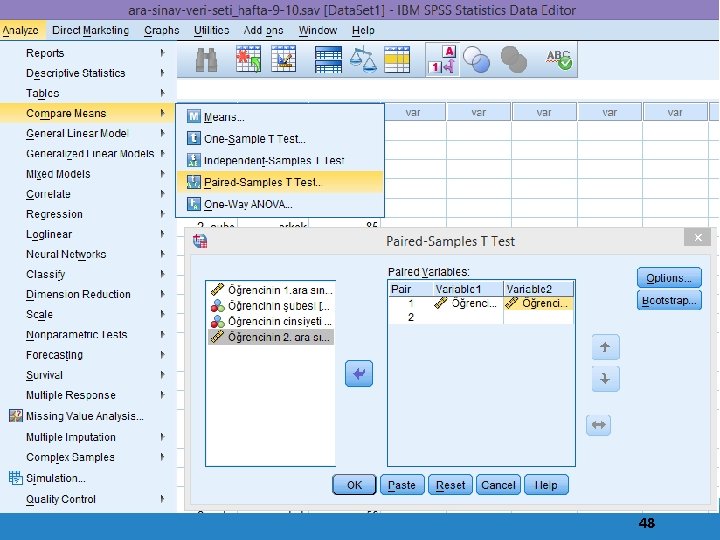Viewport: 720px width, 540px height.
Task: Open the Classify submenu
Action: click(89, 274)
